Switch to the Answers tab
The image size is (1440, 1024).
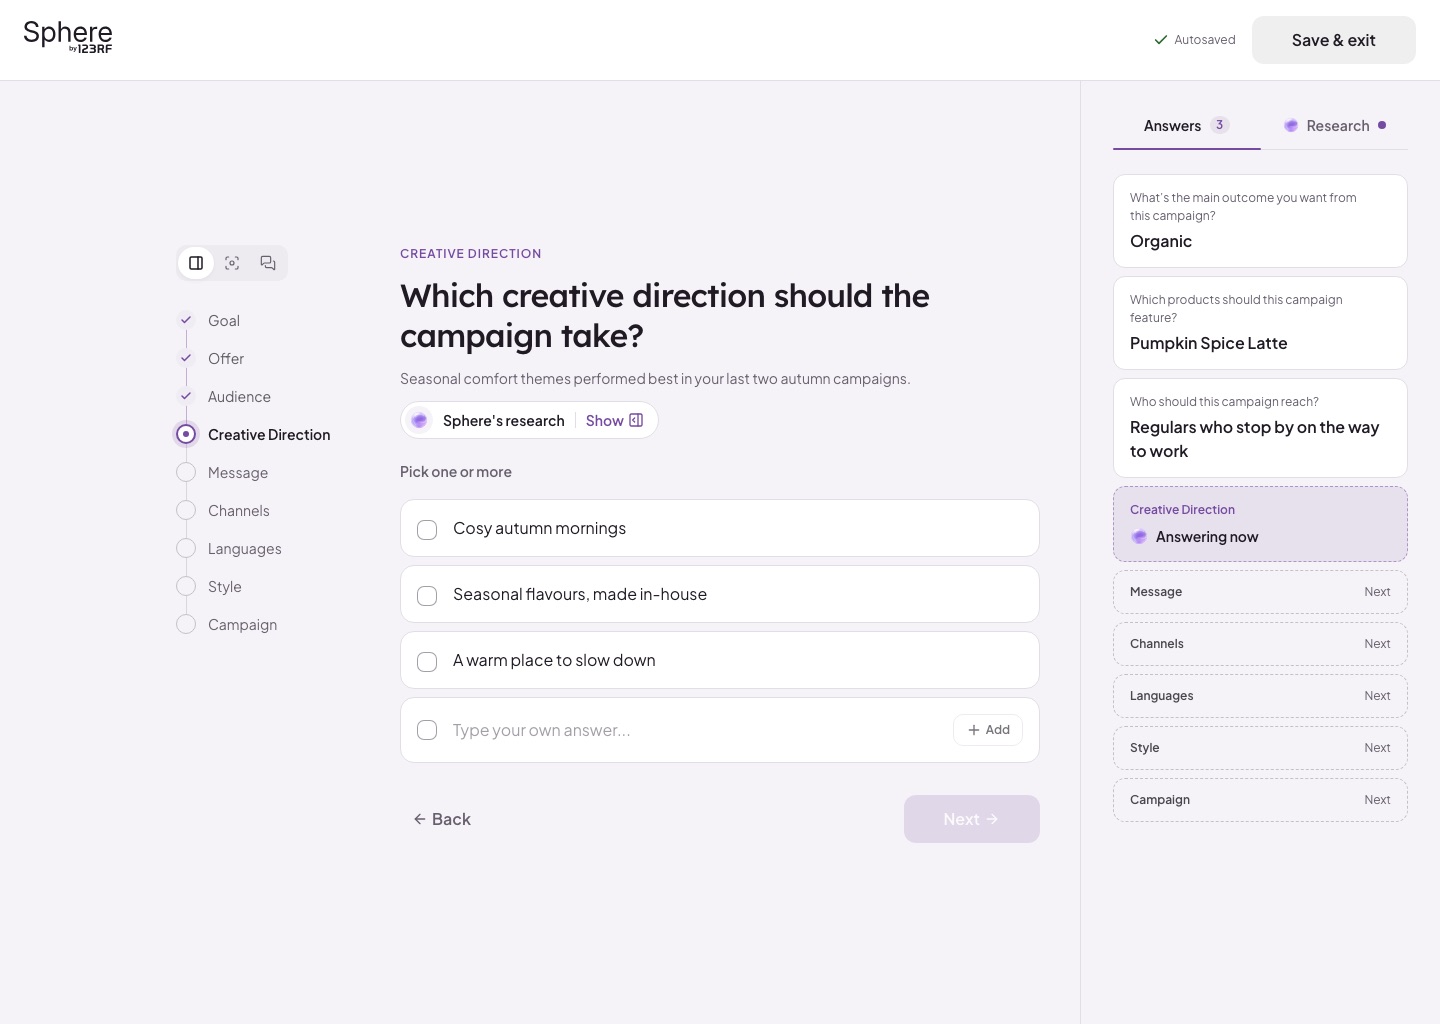[1187, 126]
